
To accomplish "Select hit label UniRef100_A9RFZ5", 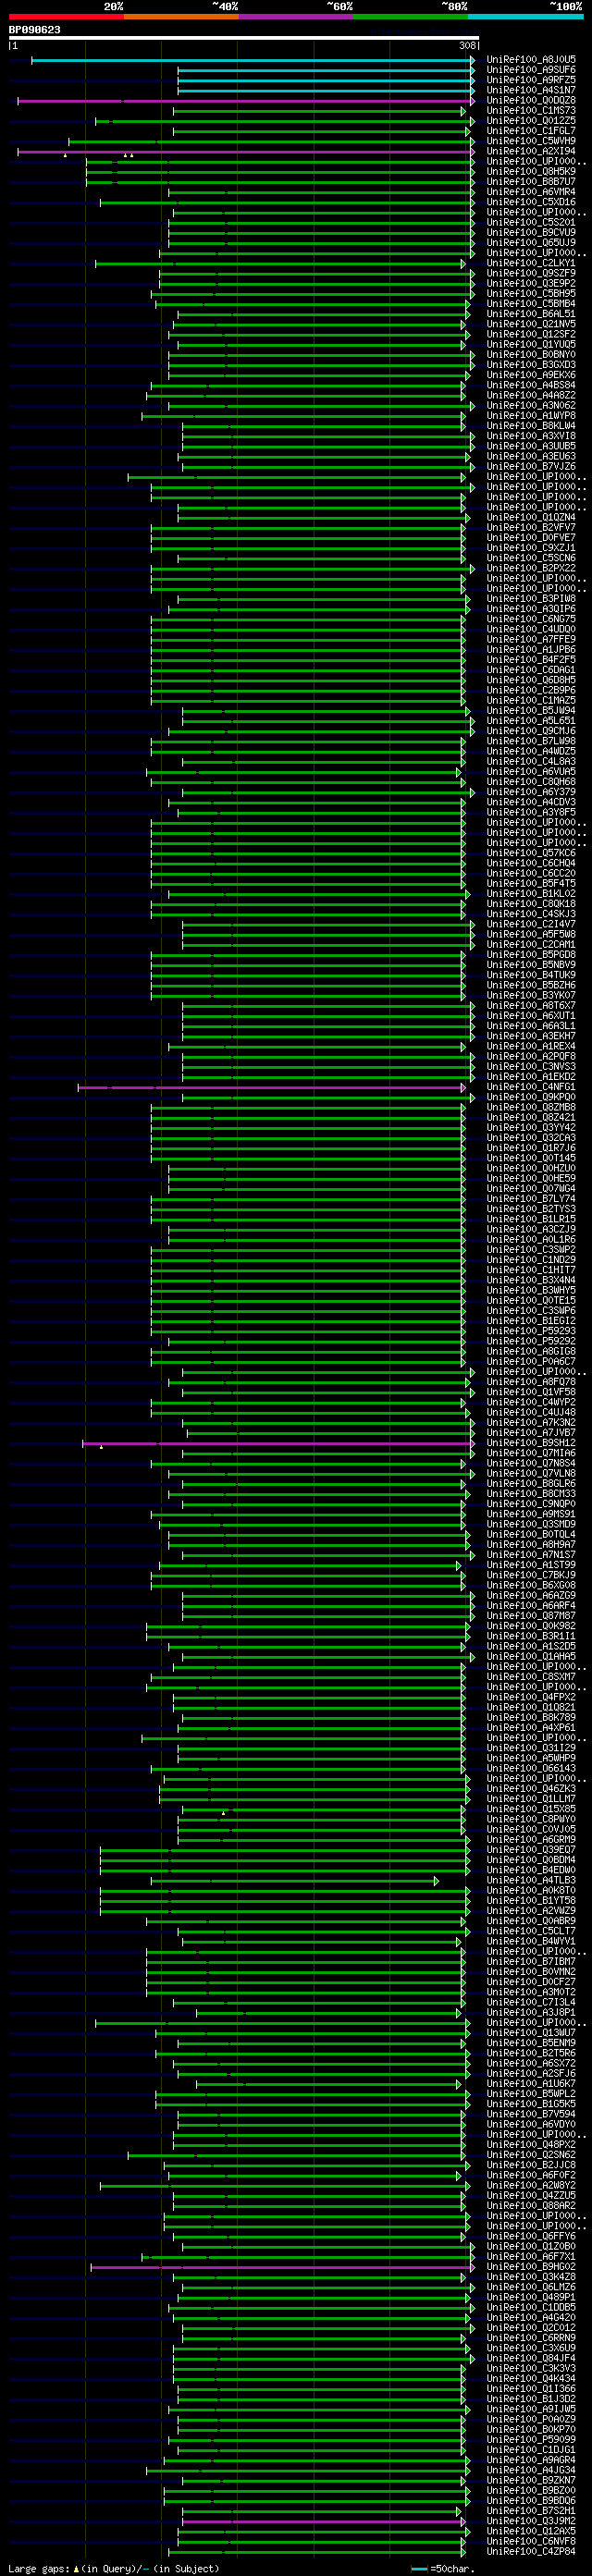I will click(531, 80).
